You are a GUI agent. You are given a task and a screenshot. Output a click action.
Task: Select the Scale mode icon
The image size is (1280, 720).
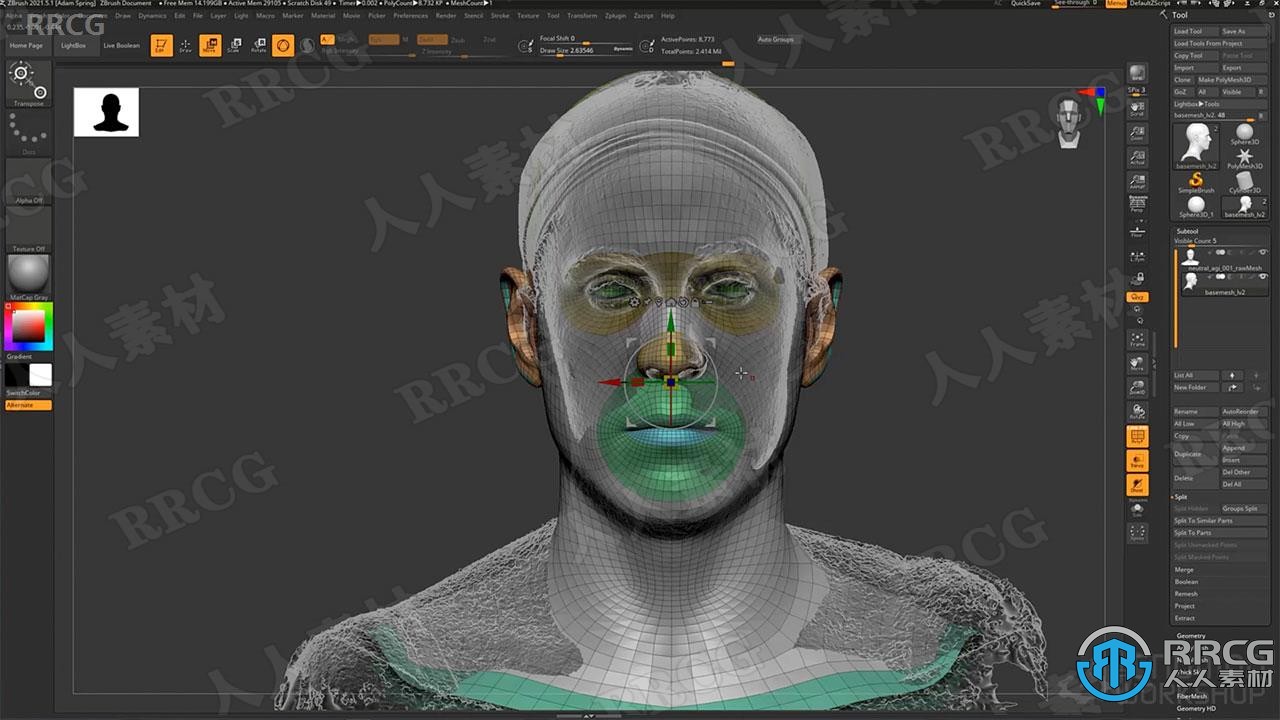(234, 45)
